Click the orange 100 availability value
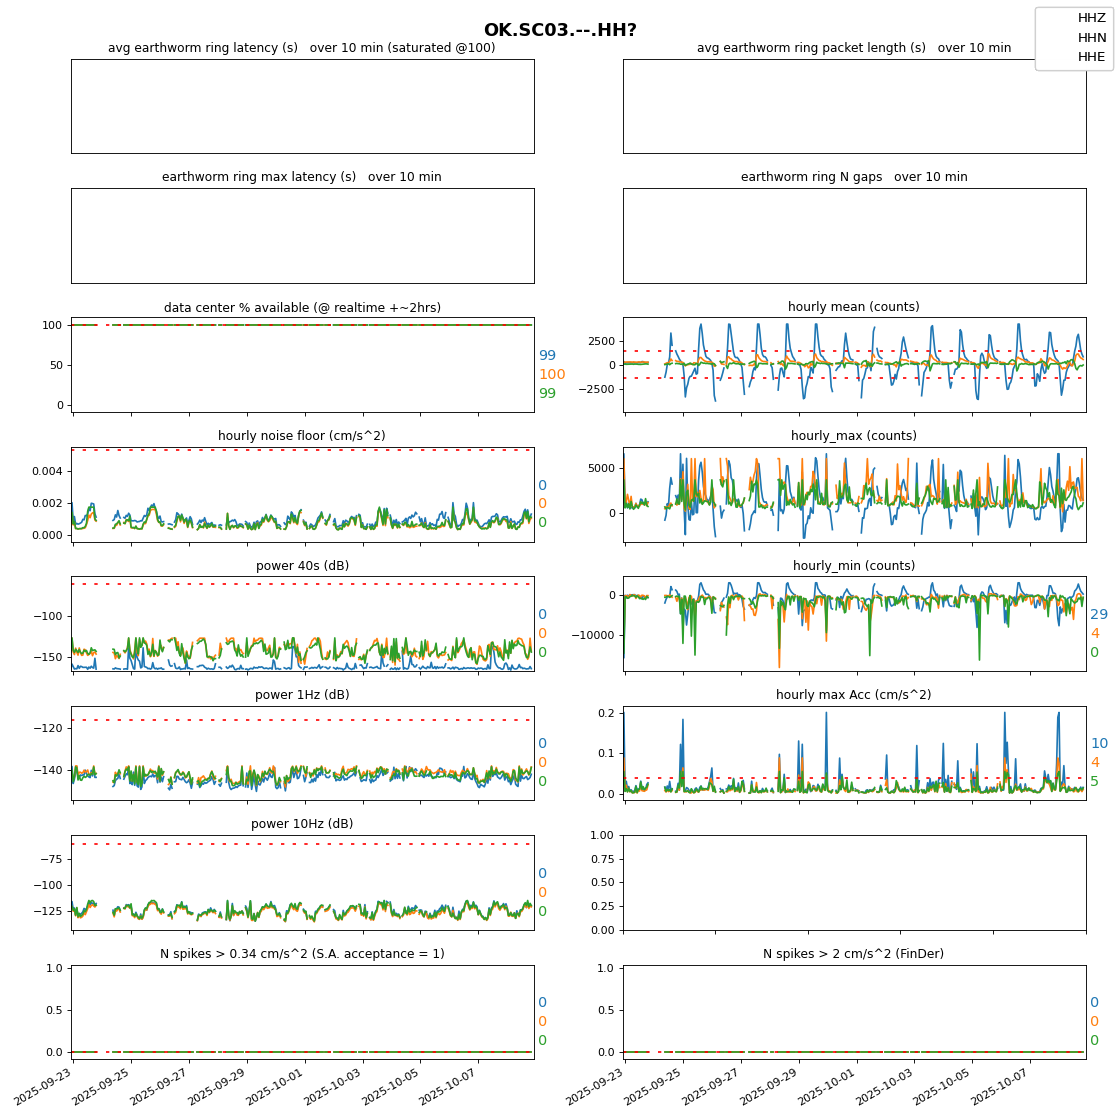 pyautogui.click(x=552, y=375)
